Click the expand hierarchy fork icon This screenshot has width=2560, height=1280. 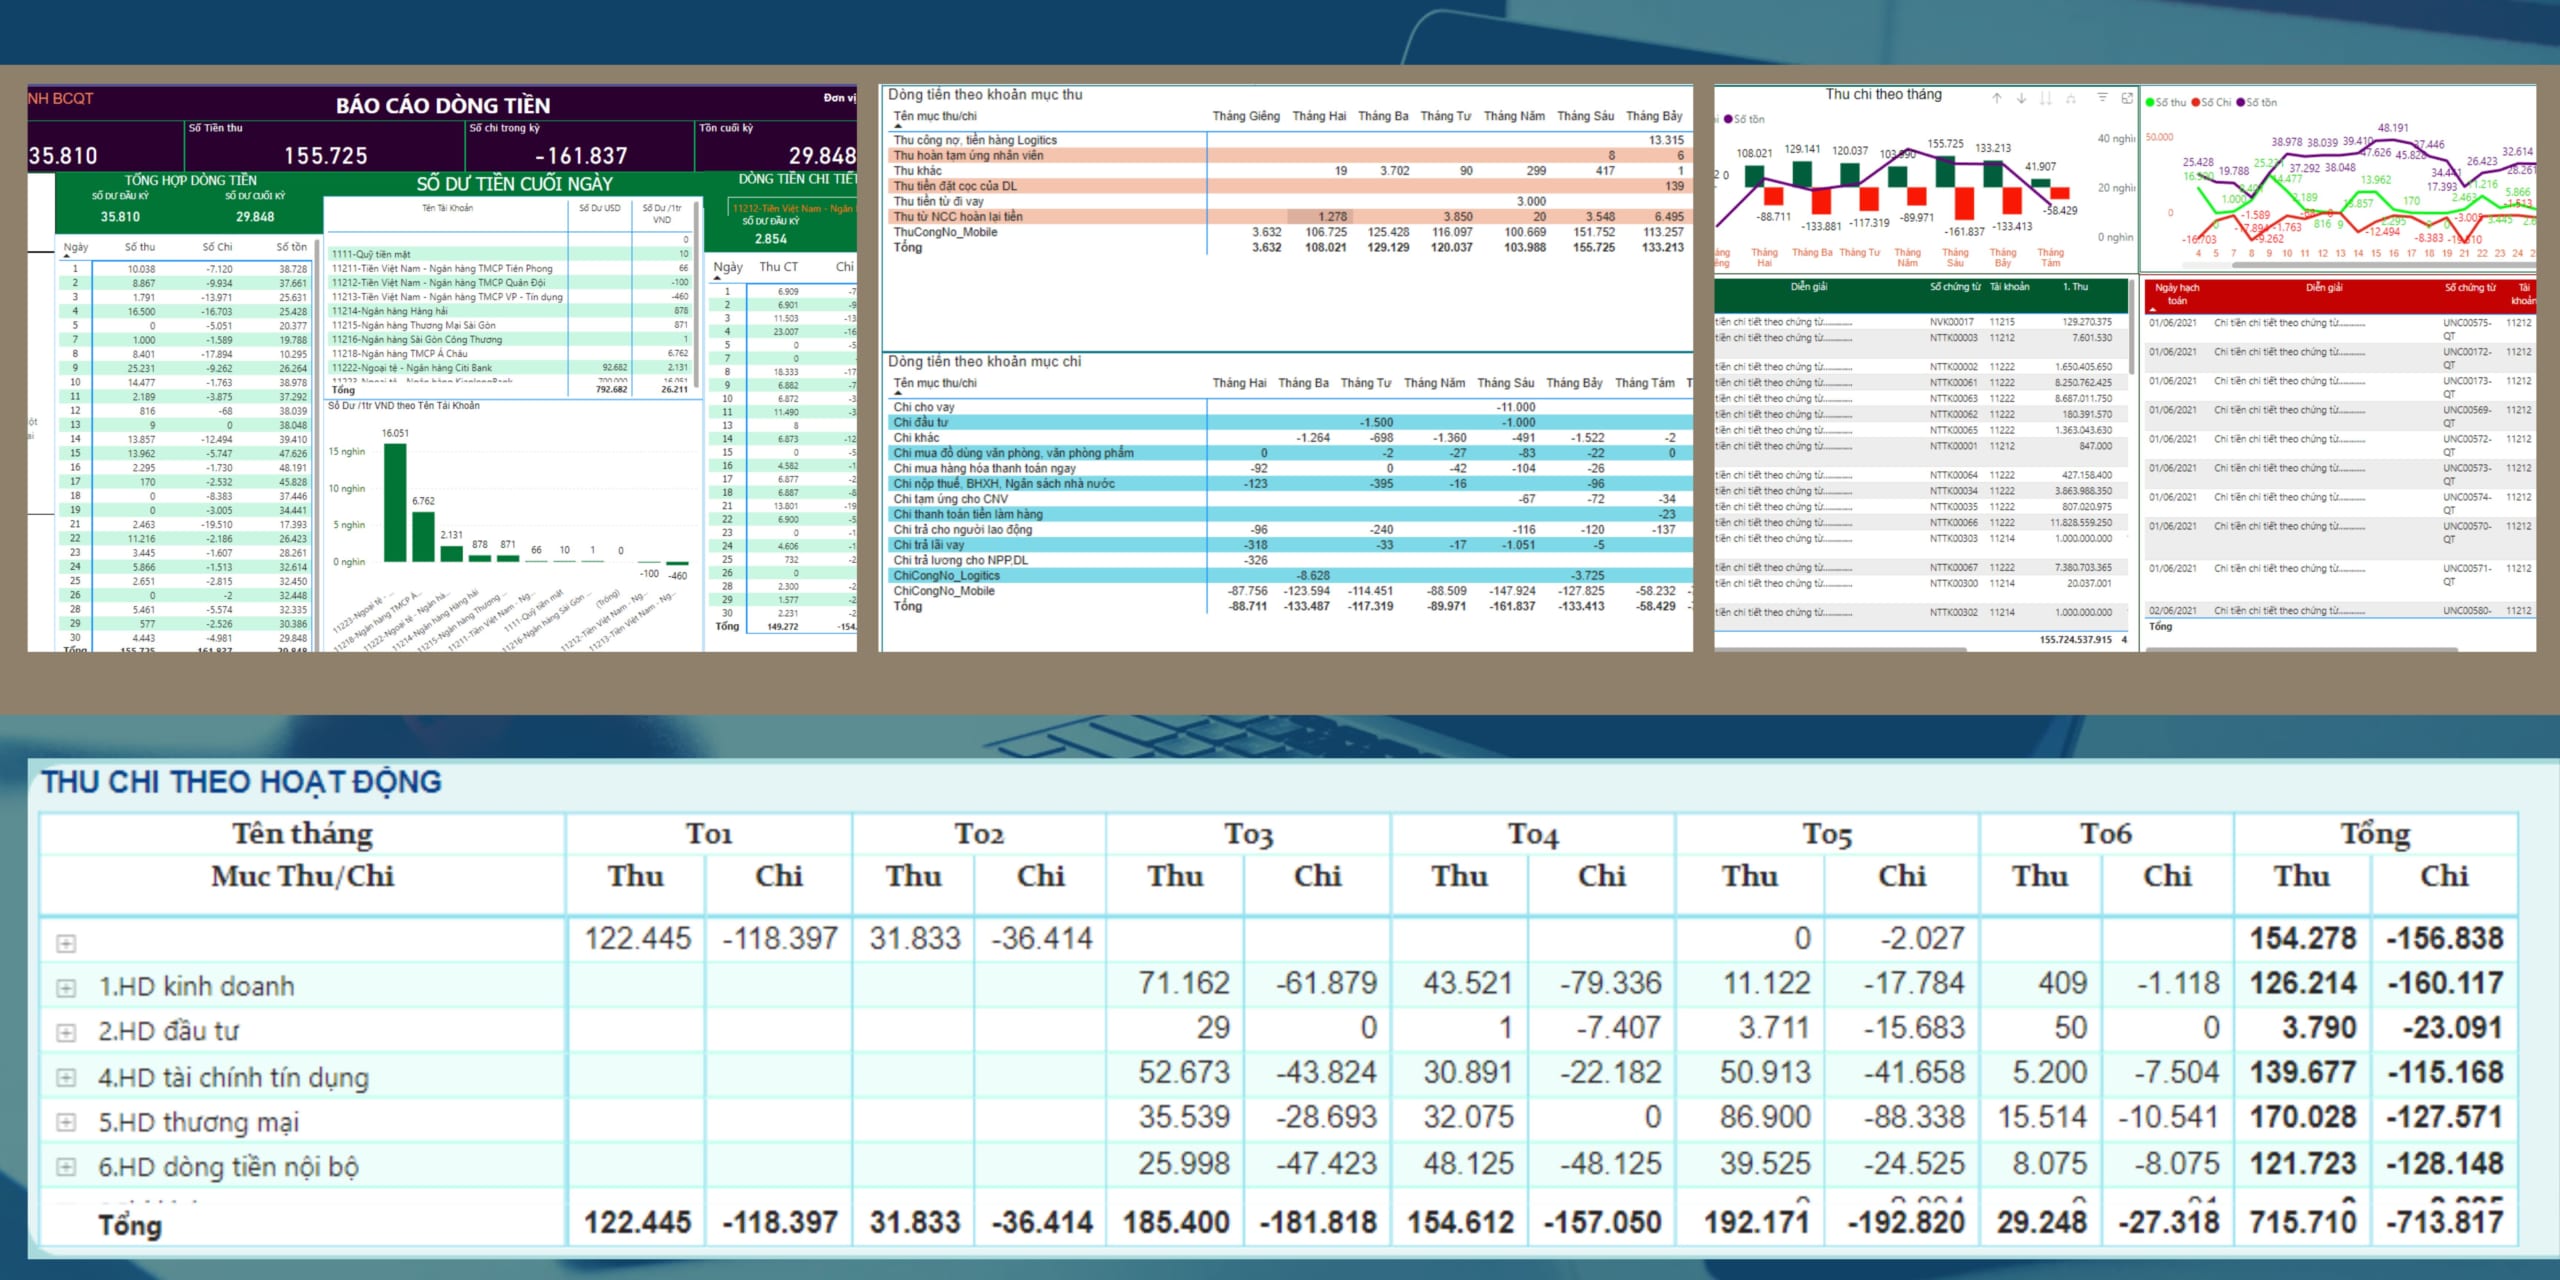point(2071,98)
